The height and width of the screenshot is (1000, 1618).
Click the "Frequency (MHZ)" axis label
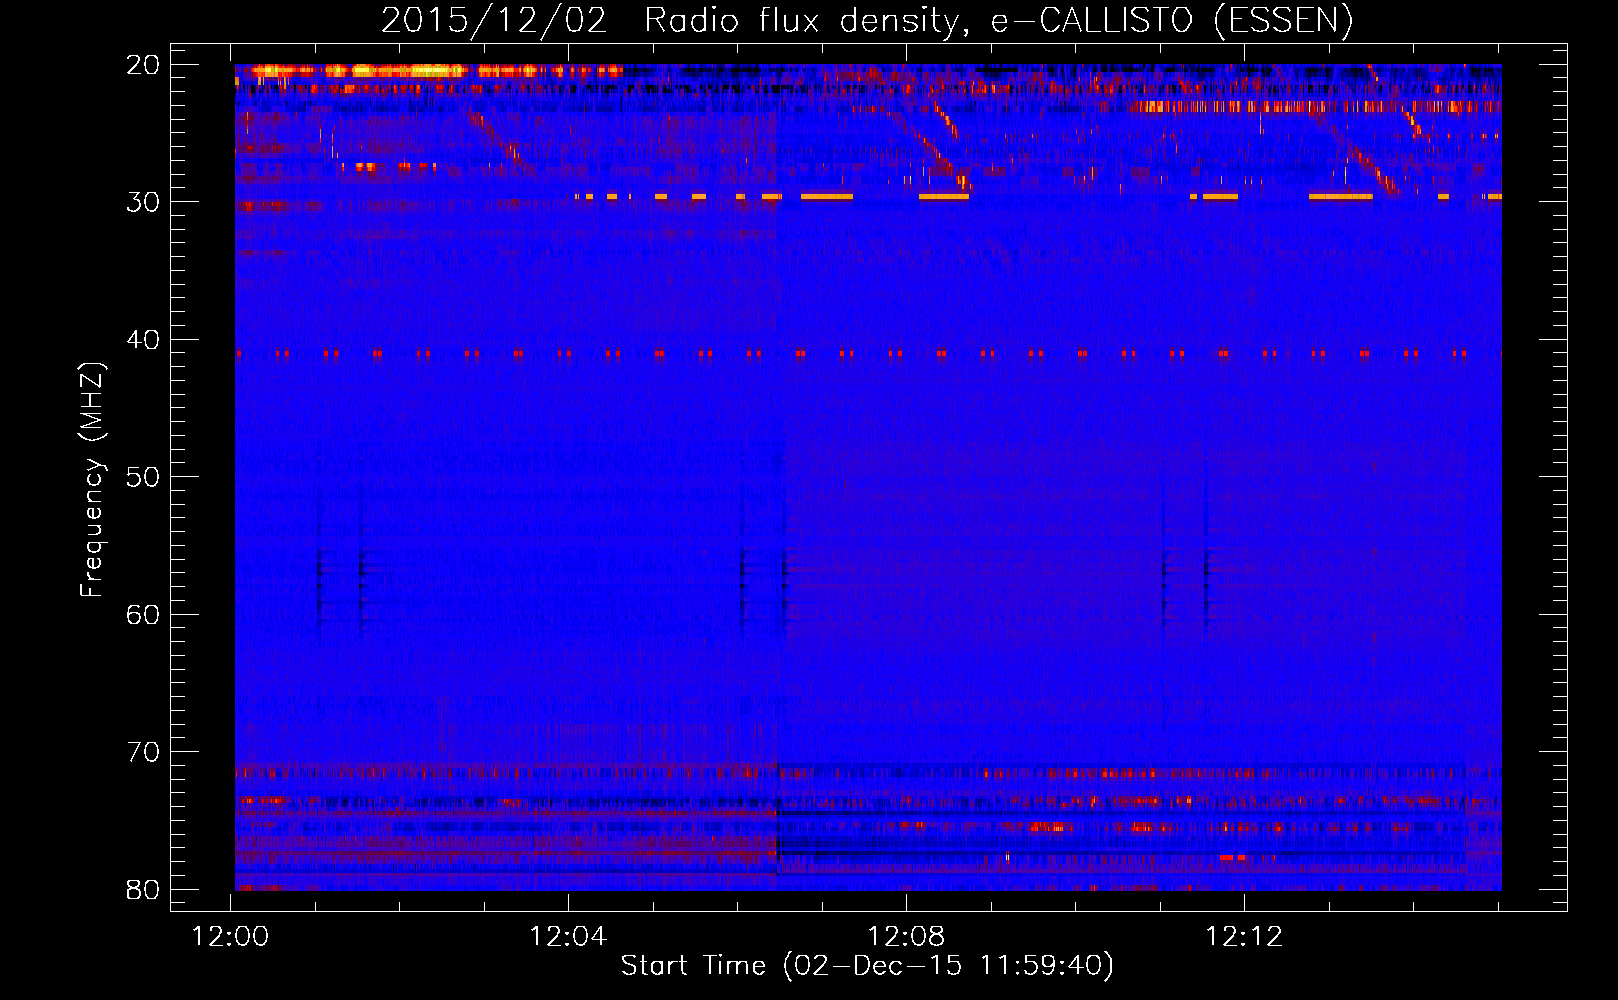point(92,480)
